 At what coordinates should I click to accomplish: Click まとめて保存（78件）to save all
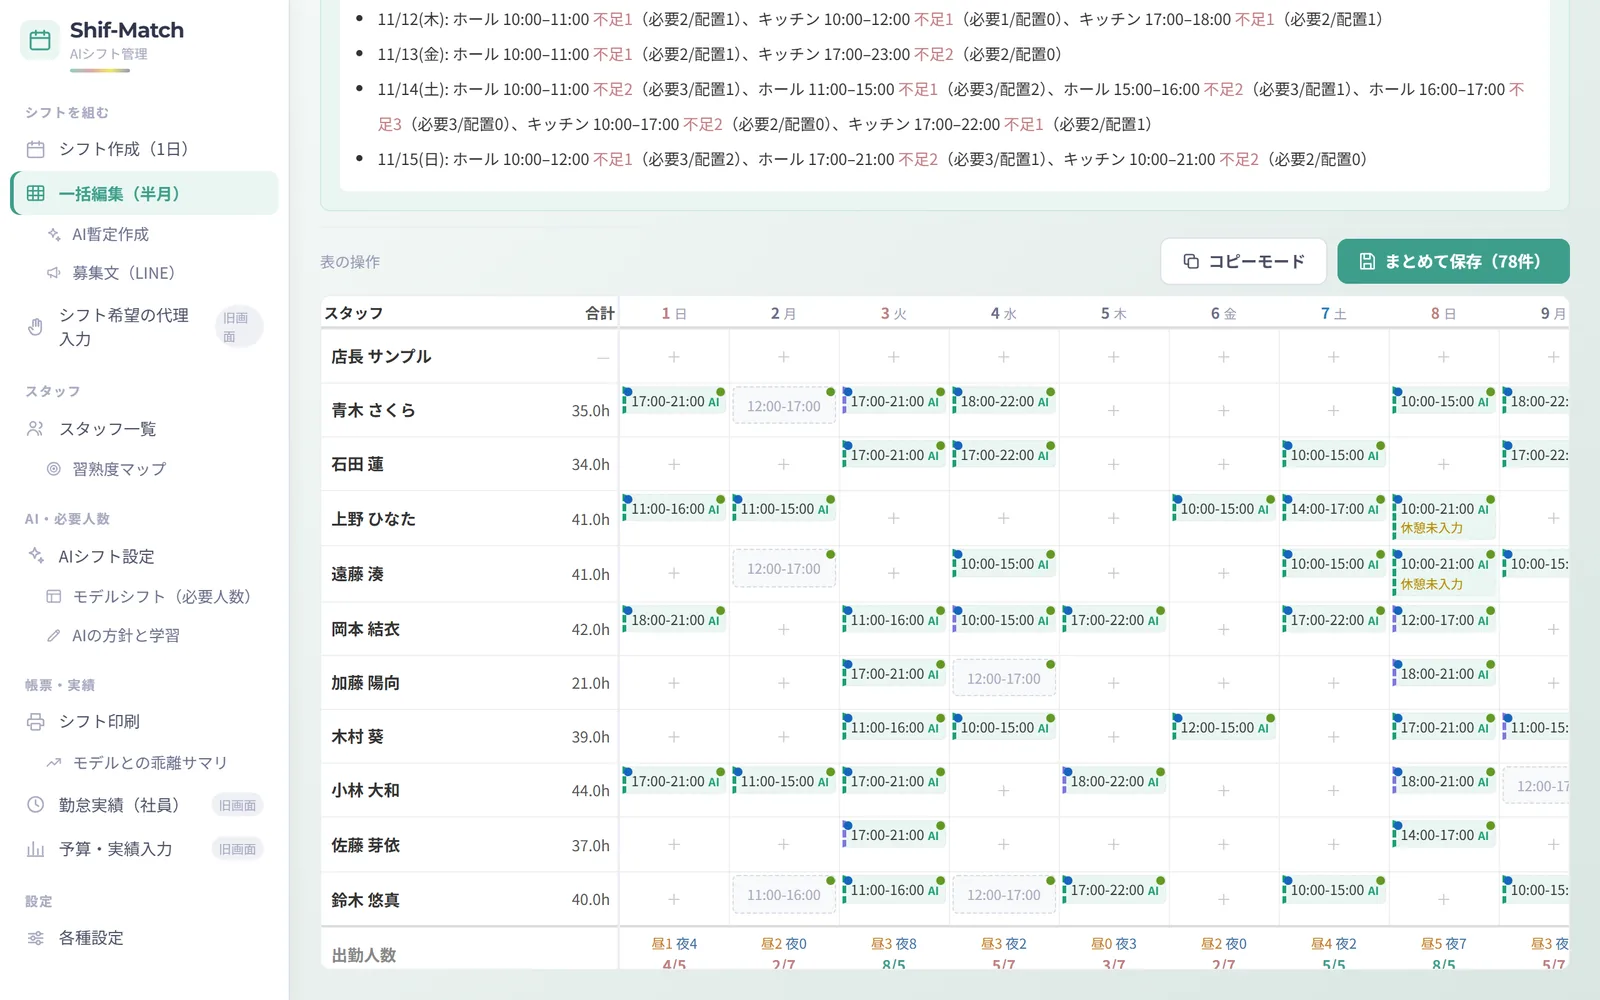[1453, 261]
